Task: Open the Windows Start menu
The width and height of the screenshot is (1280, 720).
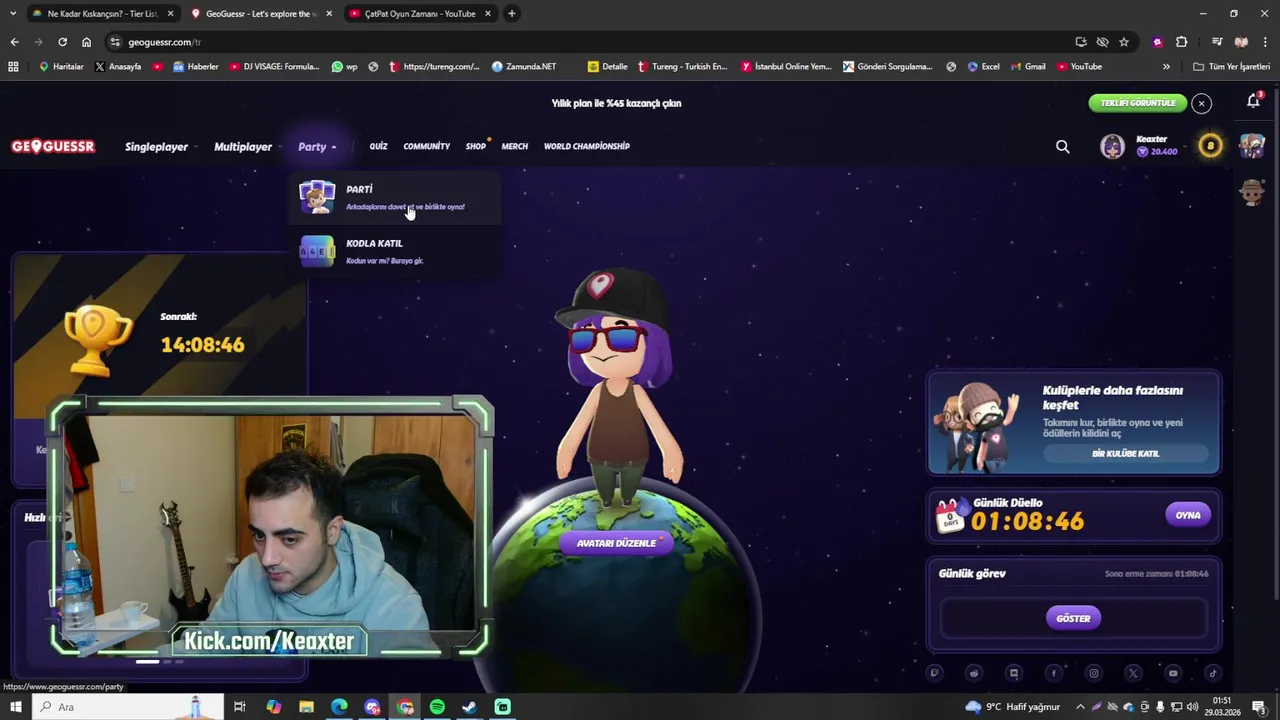Action: point(15,707)
